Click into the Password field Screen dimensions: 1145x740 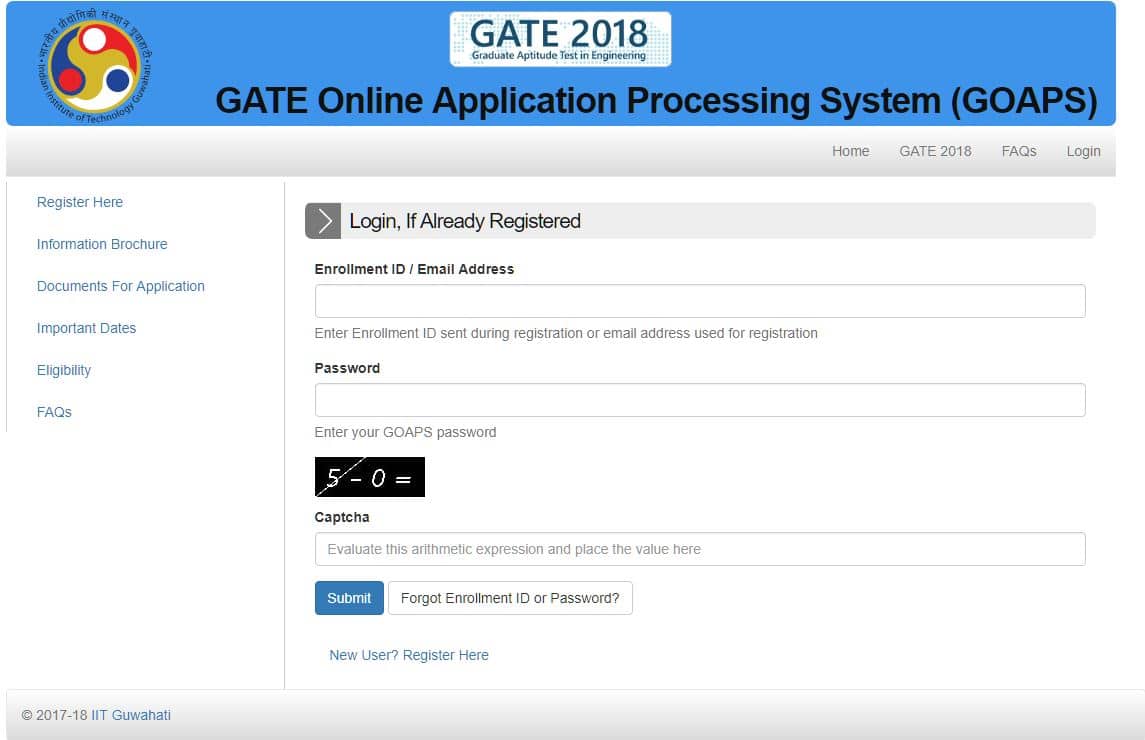(699, 400)
